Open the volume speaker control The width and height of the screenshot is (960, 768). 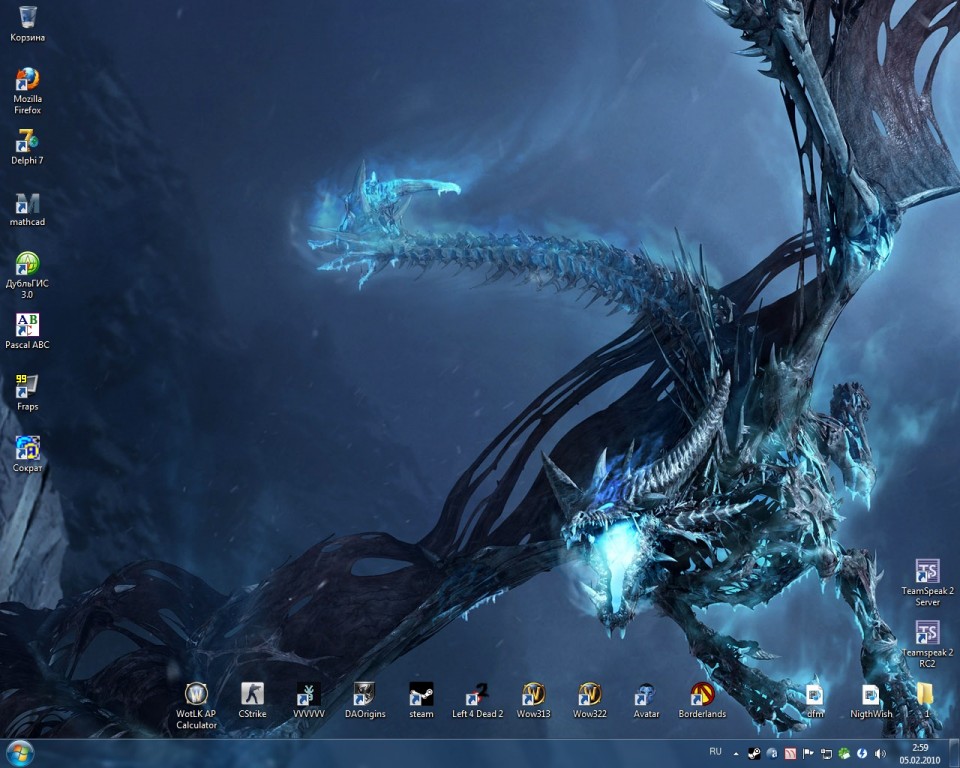point(880,754)
